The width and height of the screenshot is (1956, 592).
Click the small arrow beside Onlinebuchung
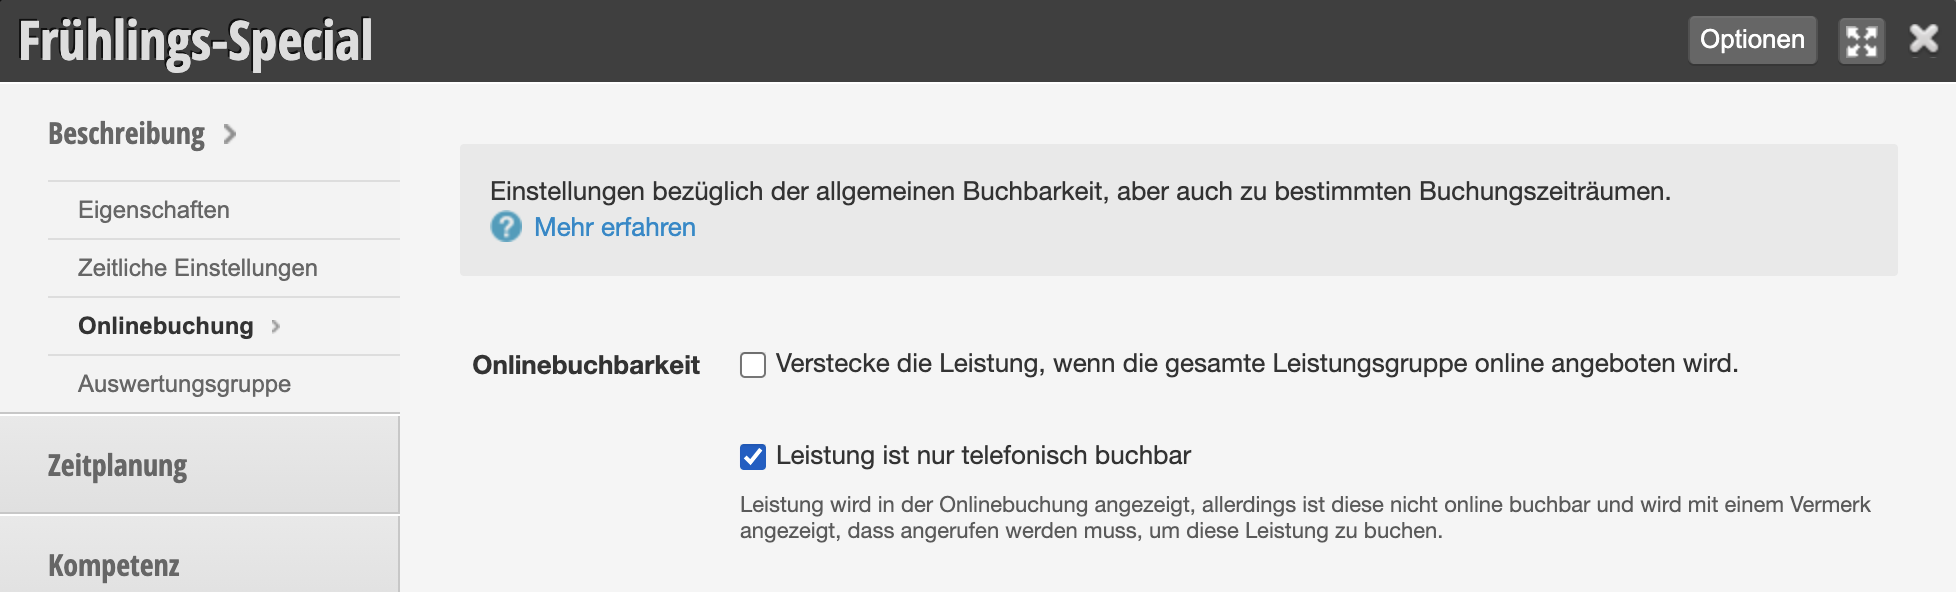pos(276,326)
